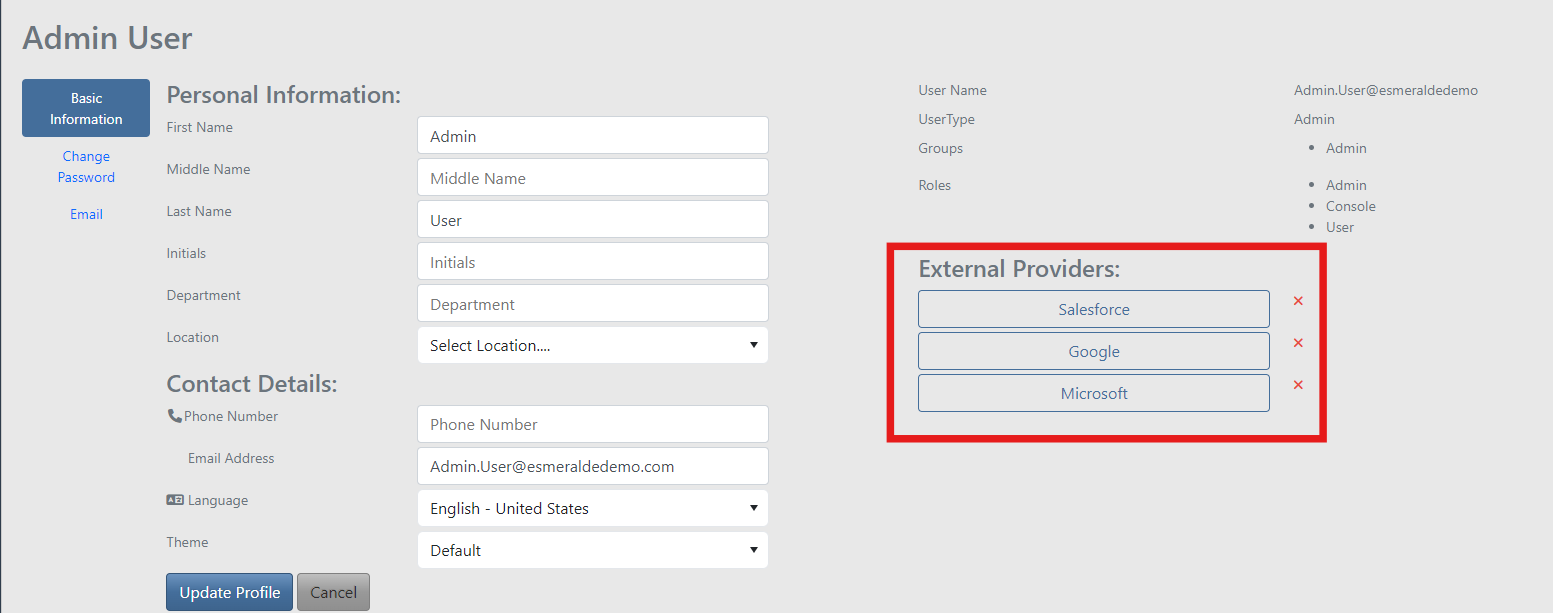Cancel the profile changes
Viewport: 1553px width, 613px height.
(333, 592)
